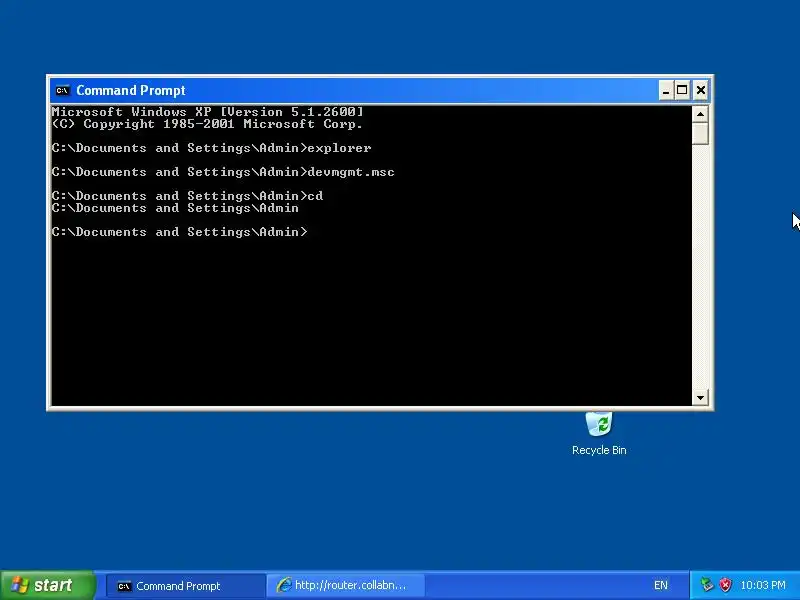Click the Command Prompt title bar text

131,91
